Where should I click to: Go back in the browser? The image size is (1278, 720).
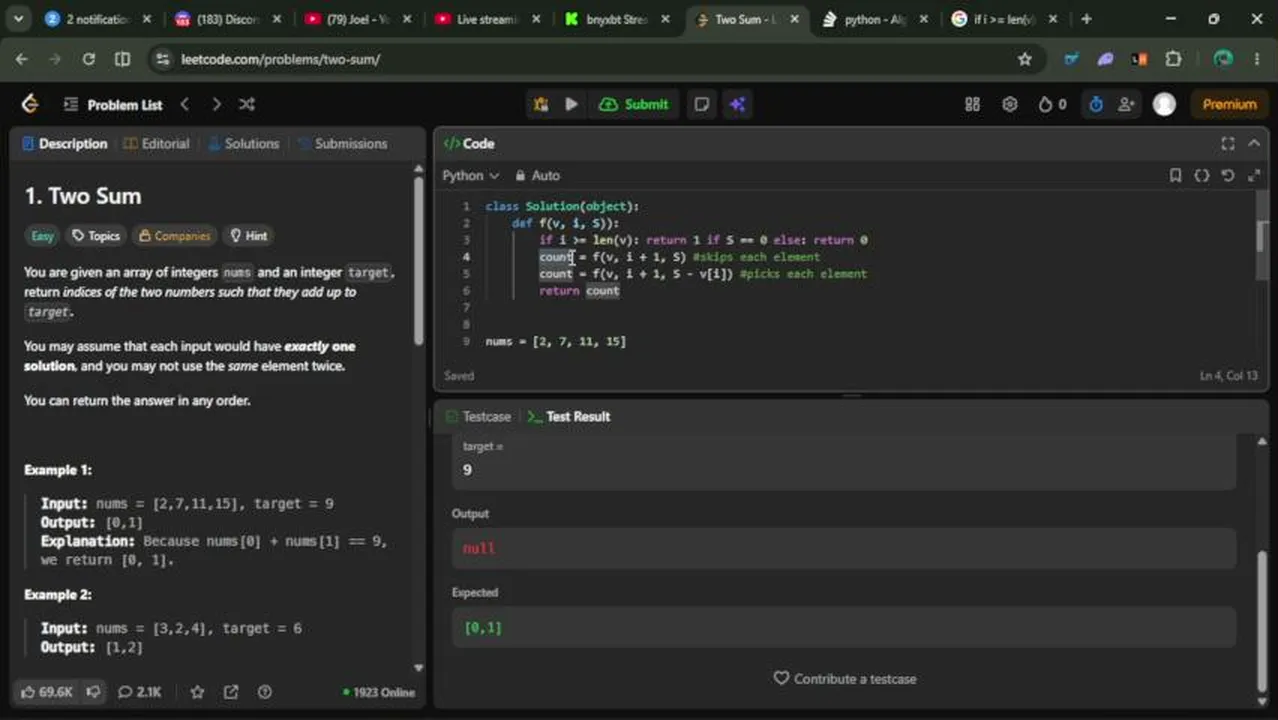coord(22,59)
